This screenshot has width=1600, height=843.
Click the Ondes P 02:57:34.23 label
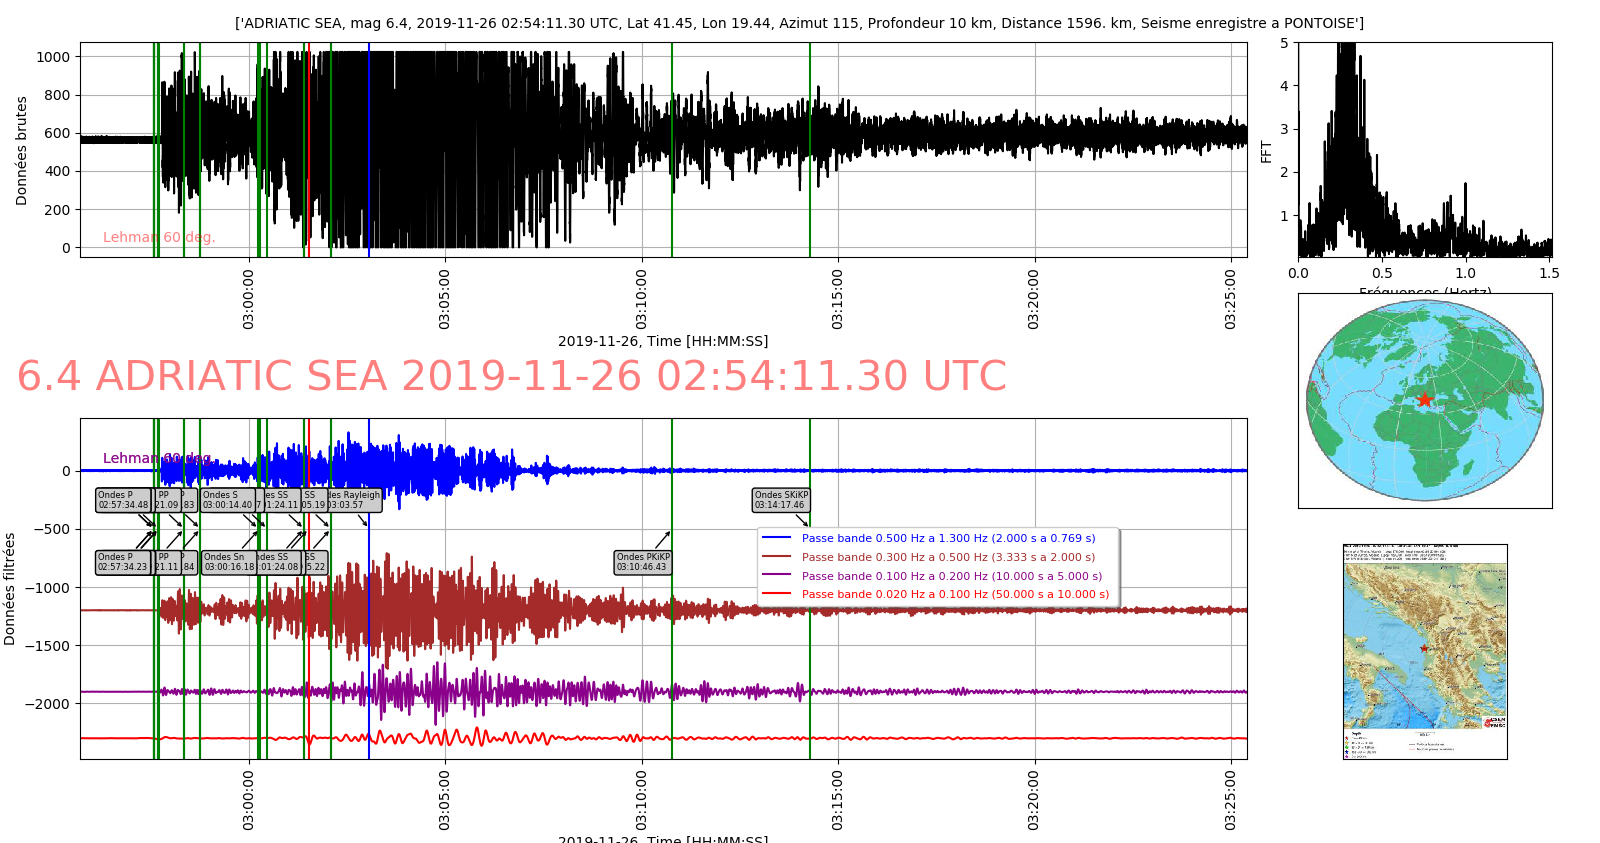tap(123, 562)
